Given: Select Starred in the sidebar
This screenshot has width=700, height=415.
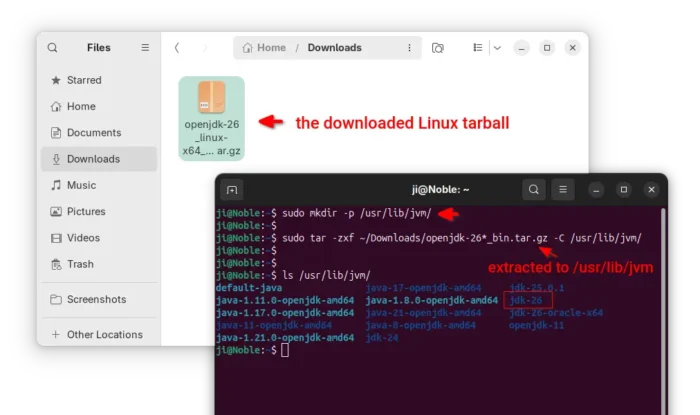Looking at the screenshot, I should pyautogui.click(x=84, y=81).
